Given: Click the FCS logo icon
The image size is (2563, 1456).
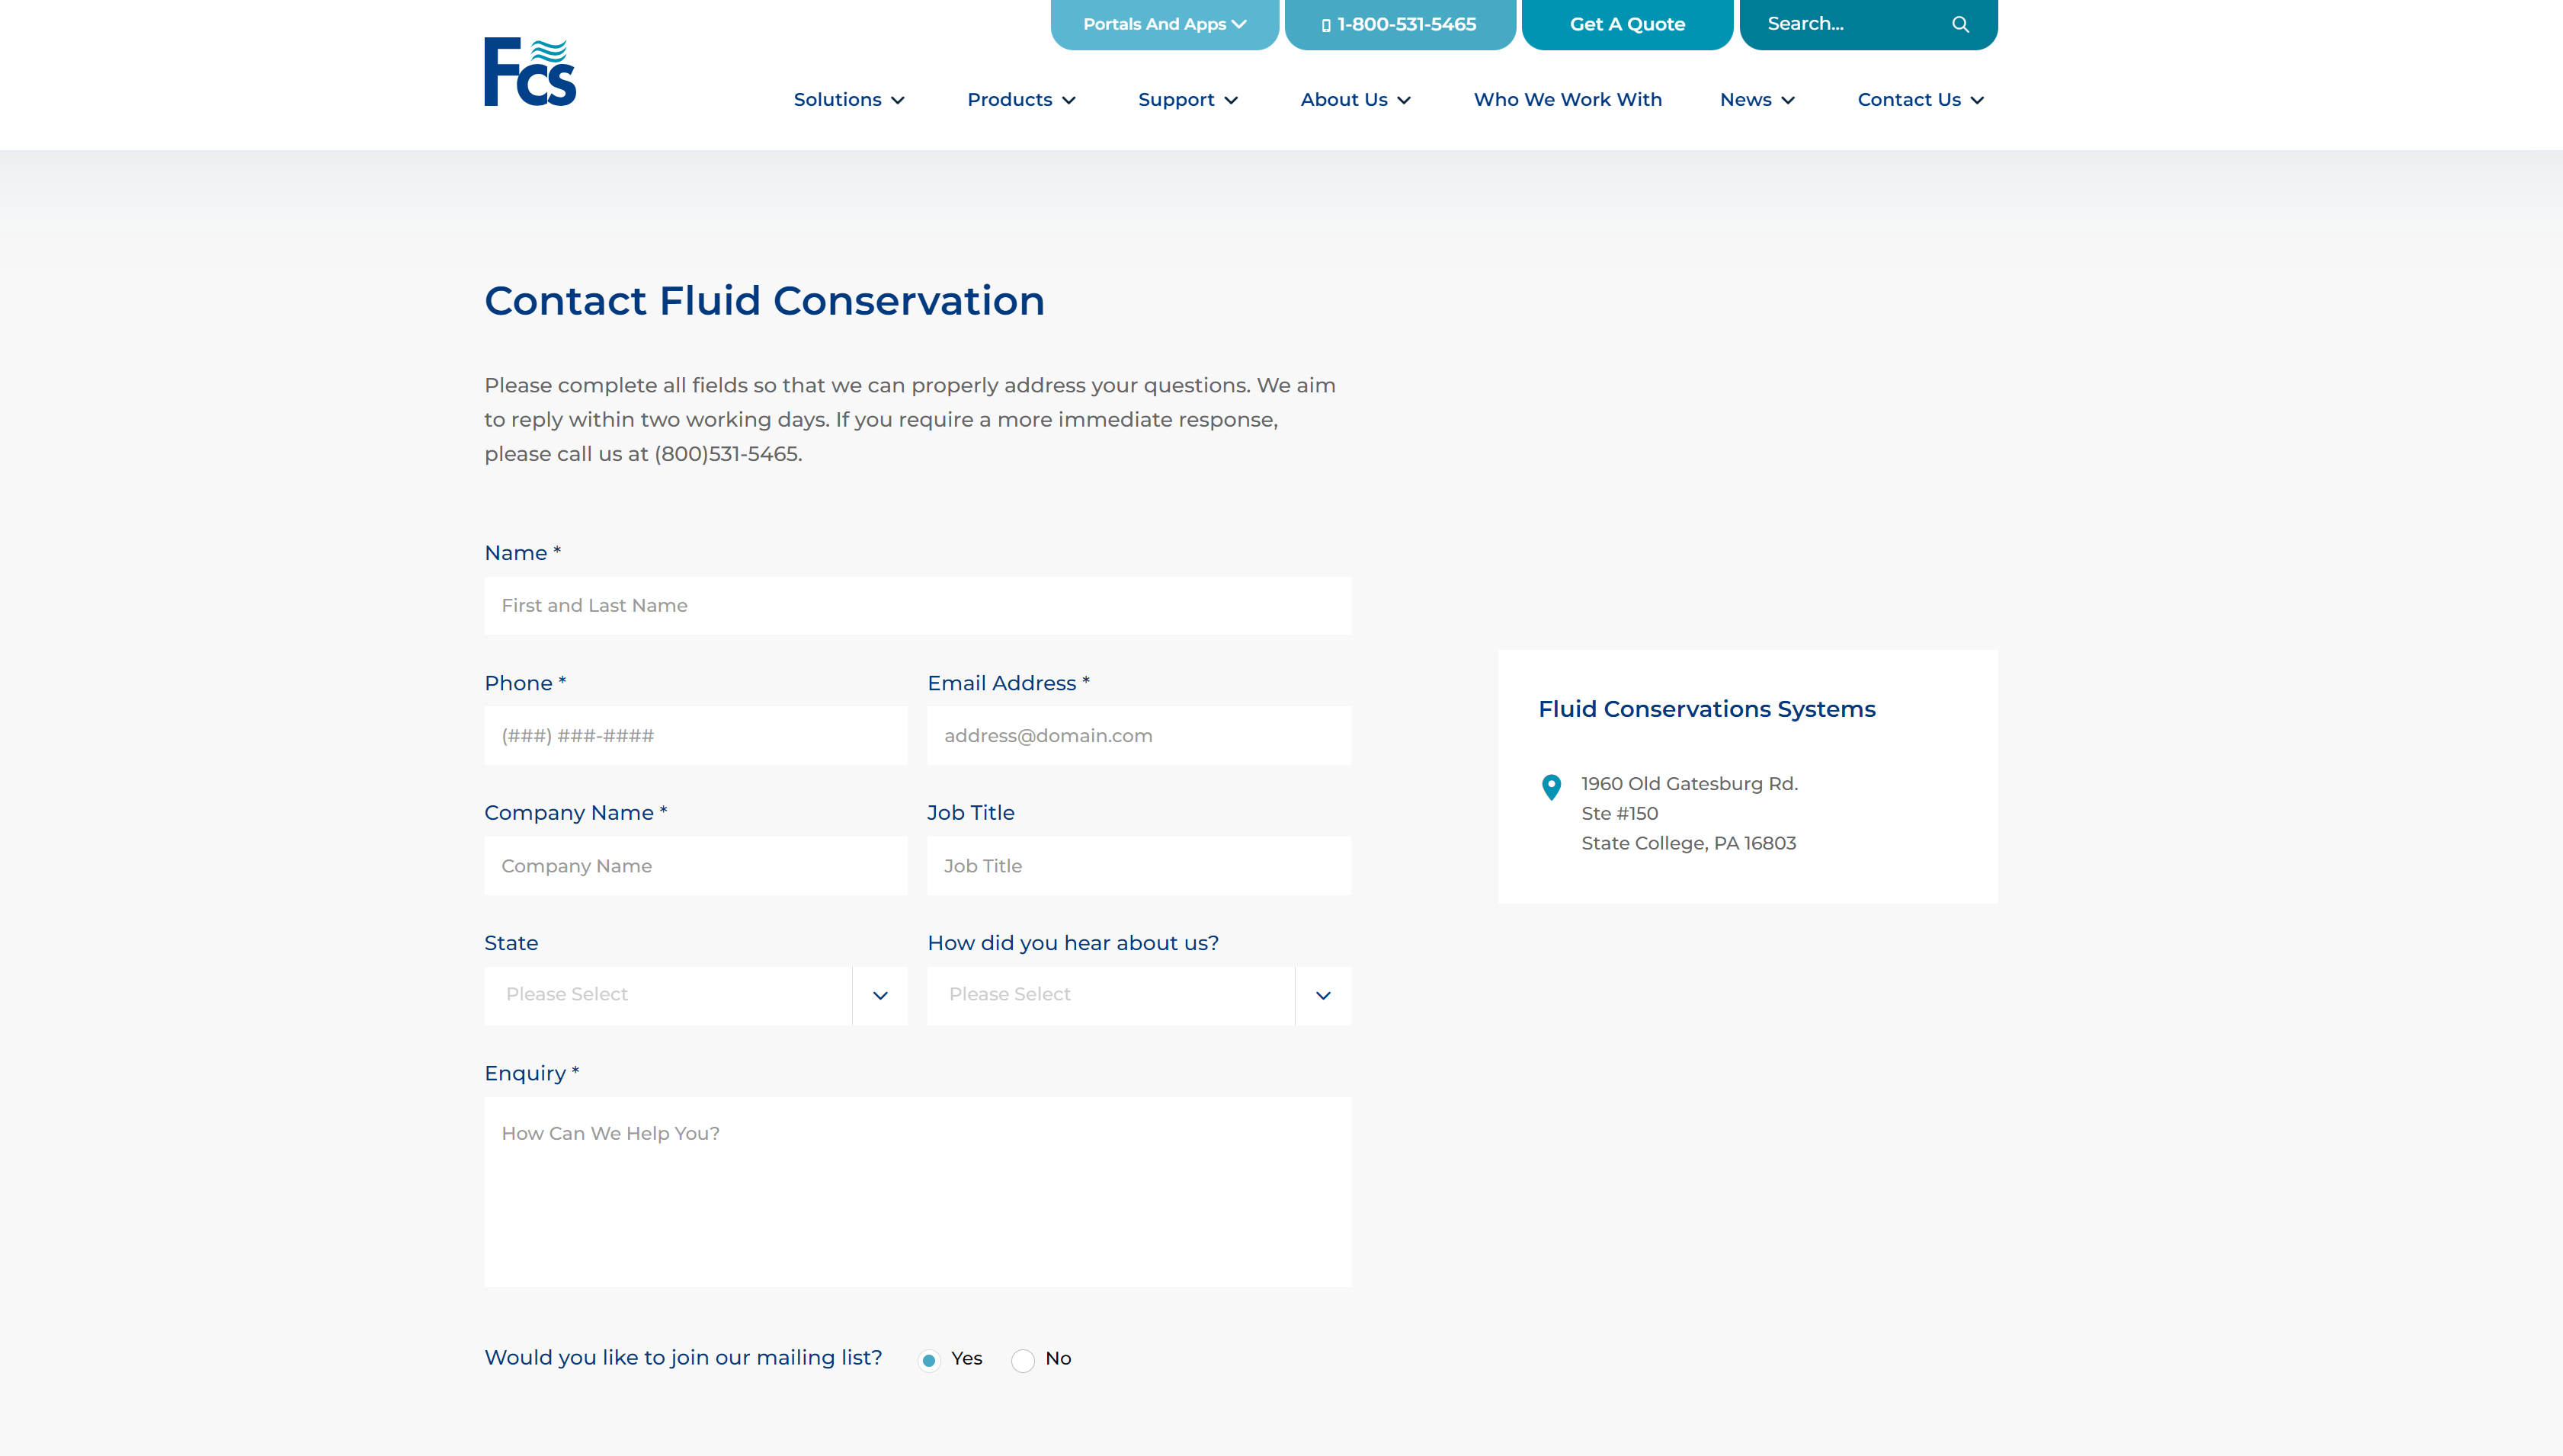Looking at the screenshot, I should 528,70.
